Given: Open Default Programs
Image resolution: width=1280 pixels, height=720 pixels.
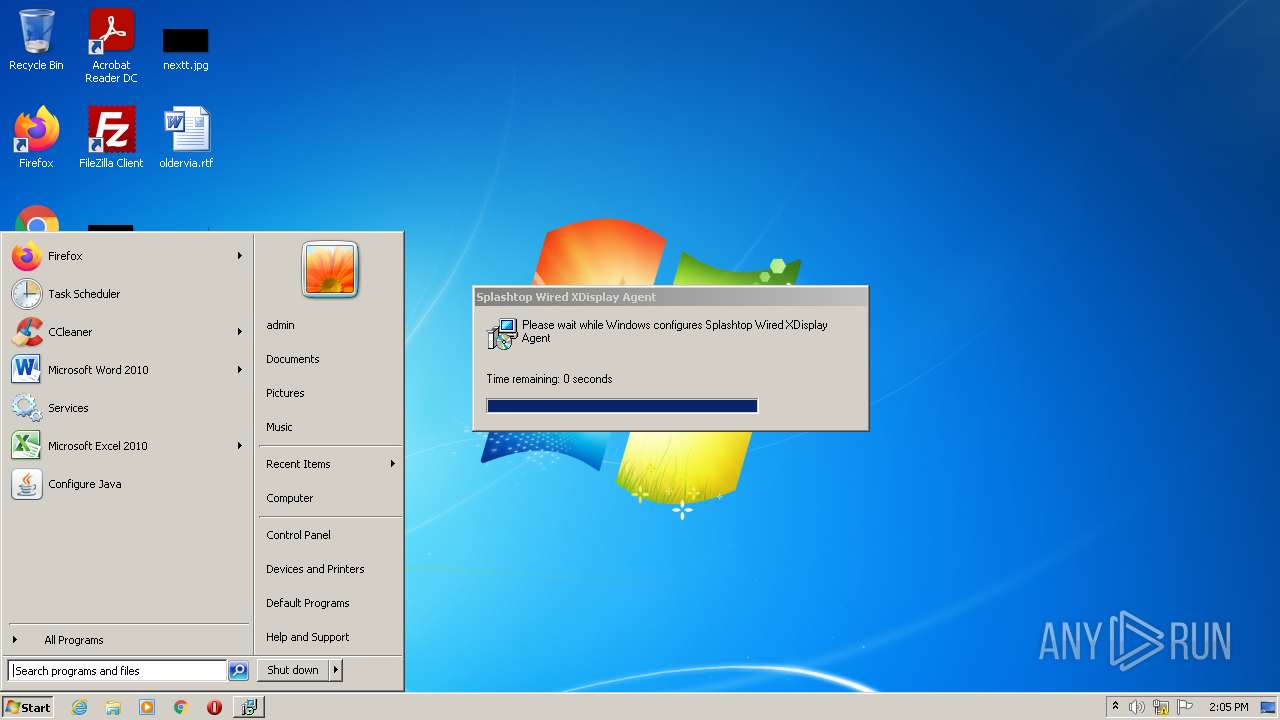Looking at the screenshot, I should click(308, 603).
